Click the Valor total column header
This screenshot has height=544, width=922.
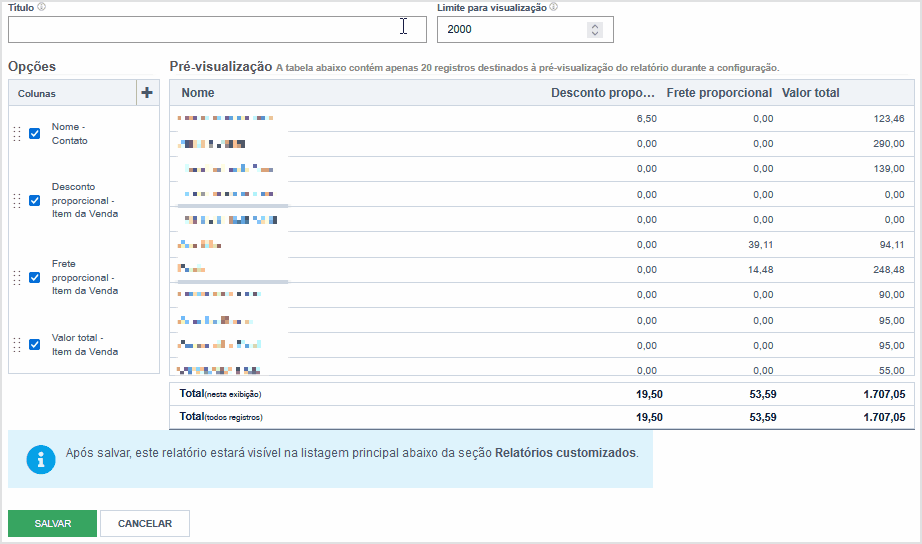[810, 93]
